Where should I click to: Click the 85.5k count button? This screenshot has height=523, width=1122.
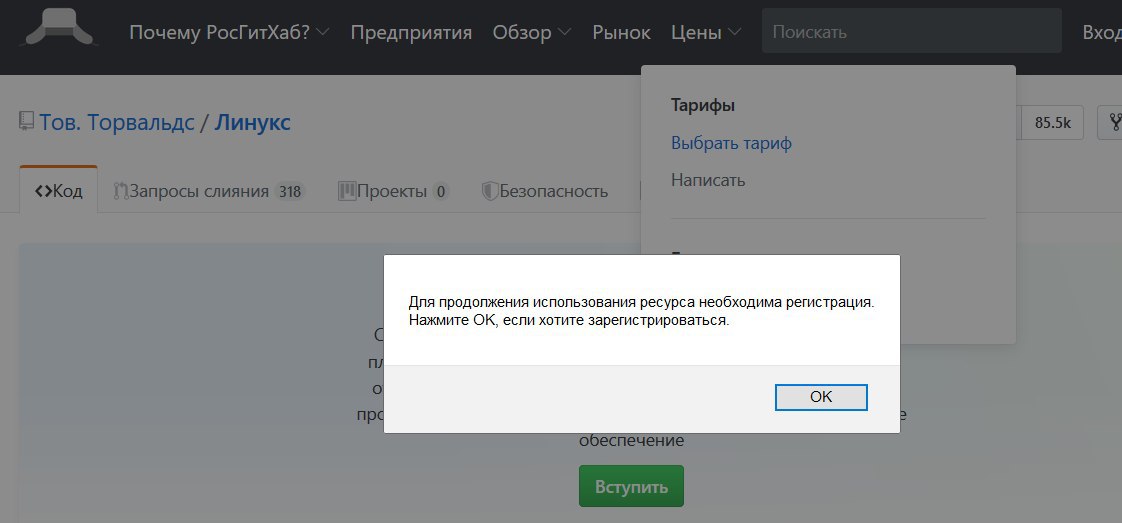[1052, 123]
